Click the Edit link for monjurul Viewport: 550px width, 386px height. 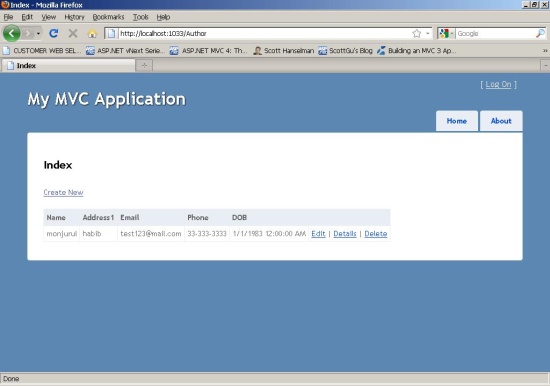pyautogui.click(x=318, y=234)
